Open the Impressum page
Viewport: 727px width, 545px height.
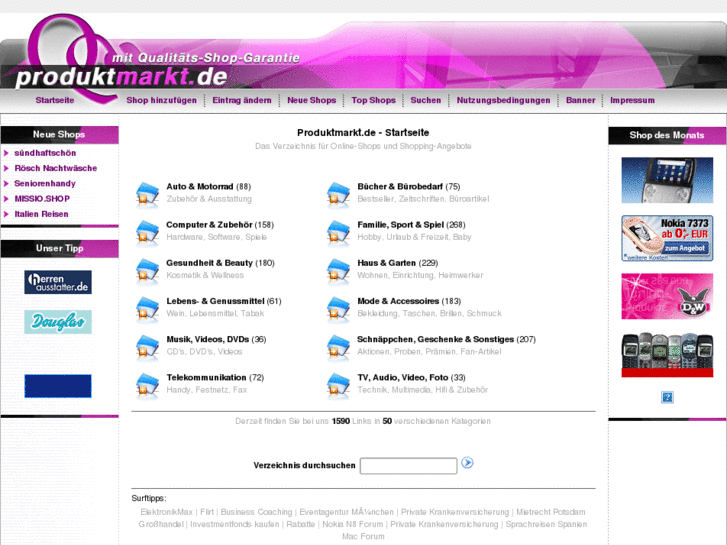click(632, 100)
